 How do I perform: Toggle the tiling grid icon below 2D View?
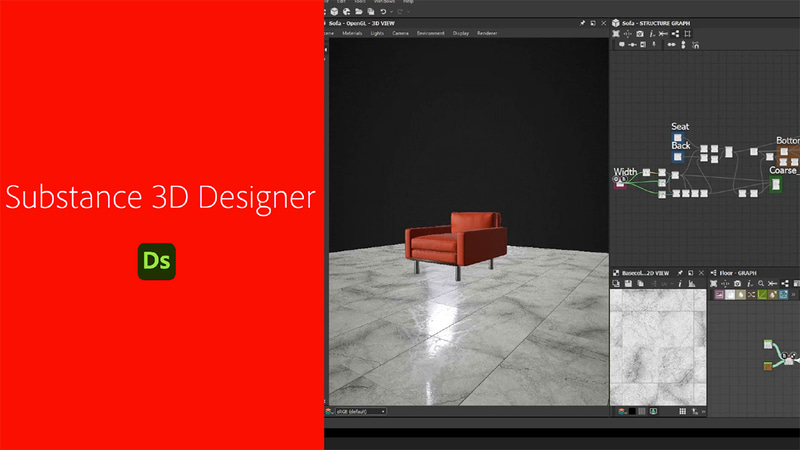click(642, 411)
